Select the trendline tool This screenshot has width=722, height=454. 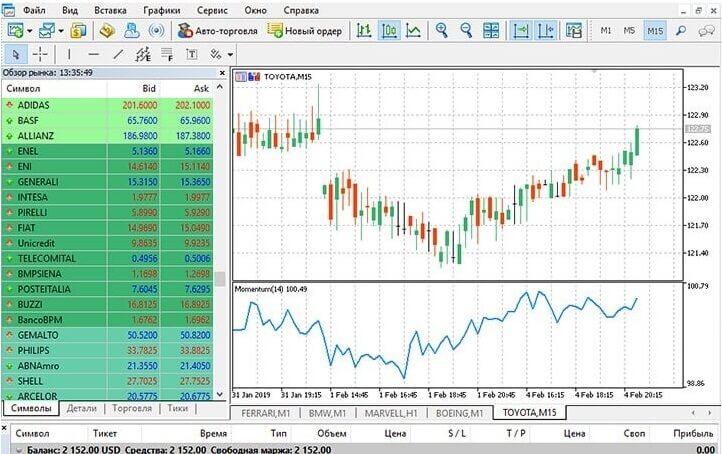coord(118,55)
